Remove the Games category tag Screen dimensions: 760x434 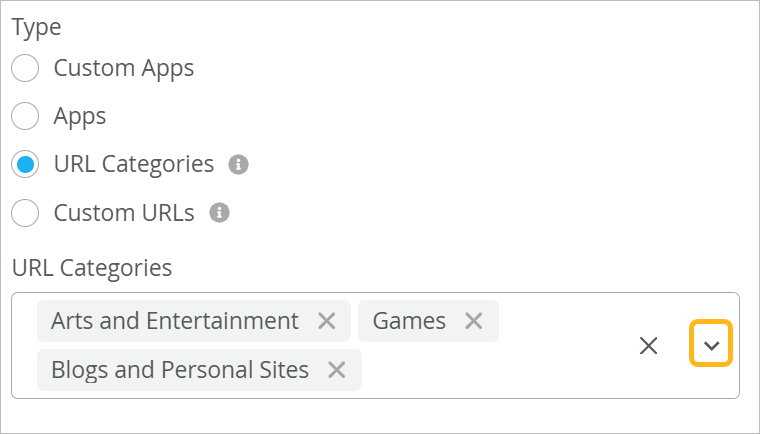[x=474, y=321]
